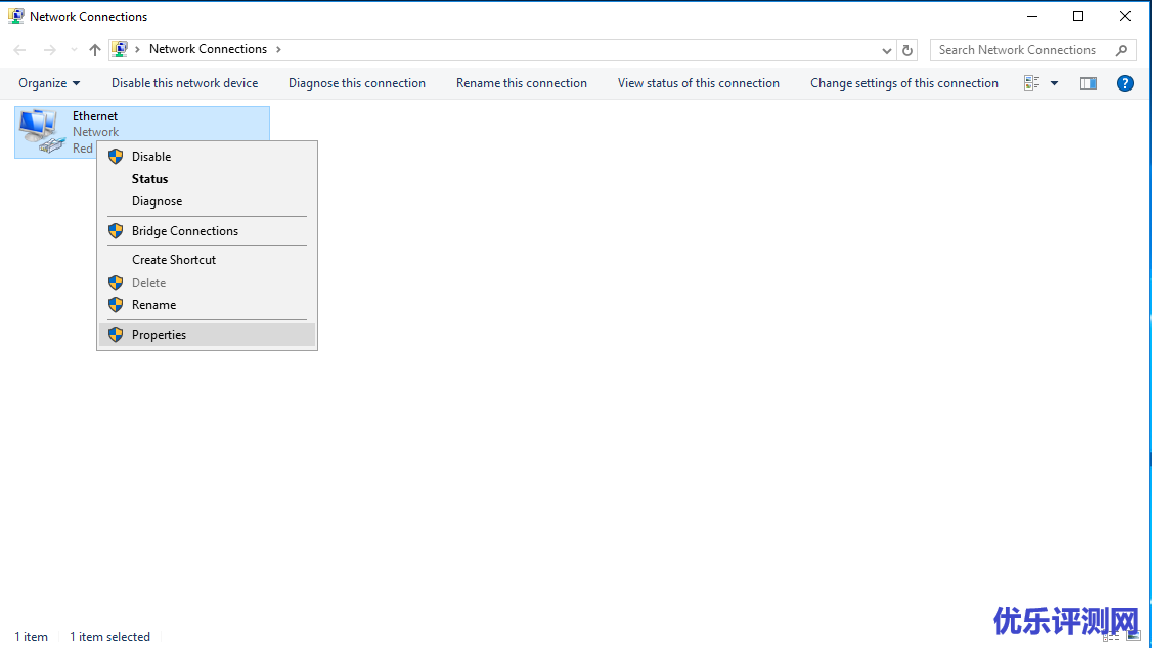
Task: Open the recent locations dropdown
Action: point(74,50)
